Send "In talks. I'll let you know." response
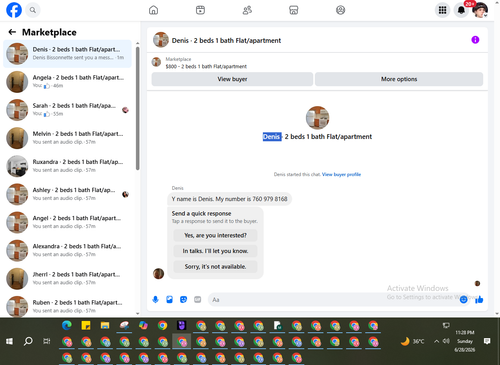500x365 pixels. (x=215, y=251)
